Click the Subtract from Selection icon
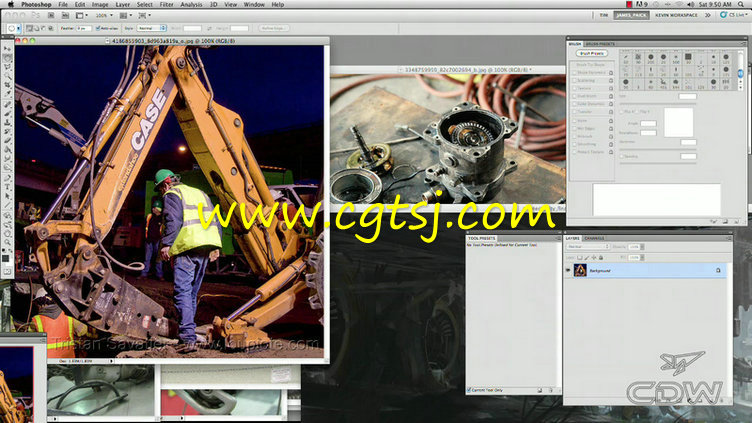This screenshot has height=423, width=752. click(x=44, y=28)
